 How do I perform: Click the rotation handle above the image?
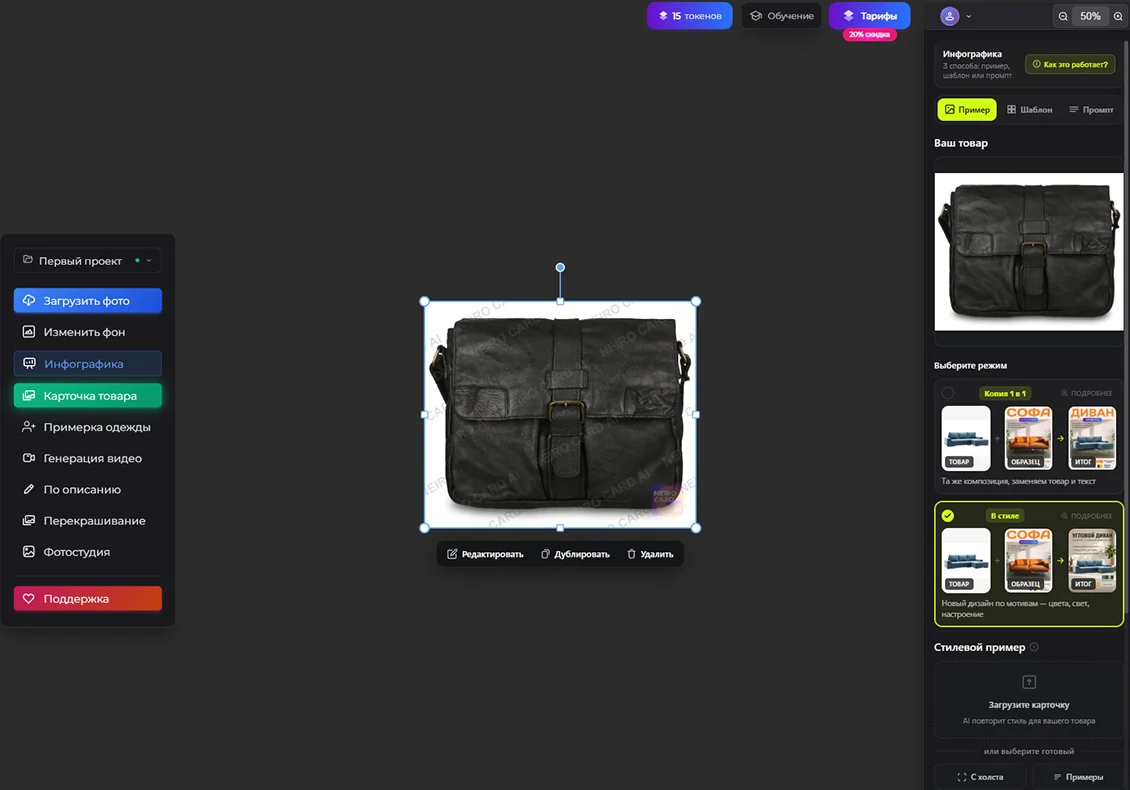tap(560, 267)
